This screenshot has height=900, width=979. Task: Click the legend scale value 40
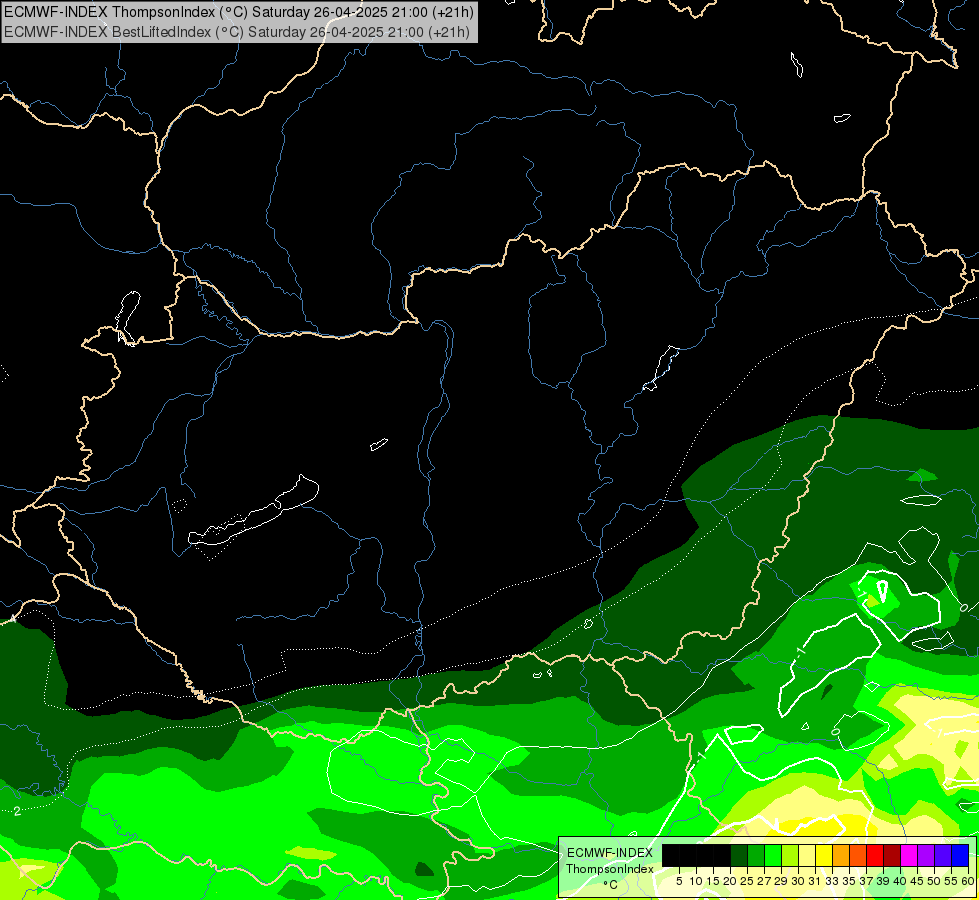pyautogui.click(x=901, y=881)
